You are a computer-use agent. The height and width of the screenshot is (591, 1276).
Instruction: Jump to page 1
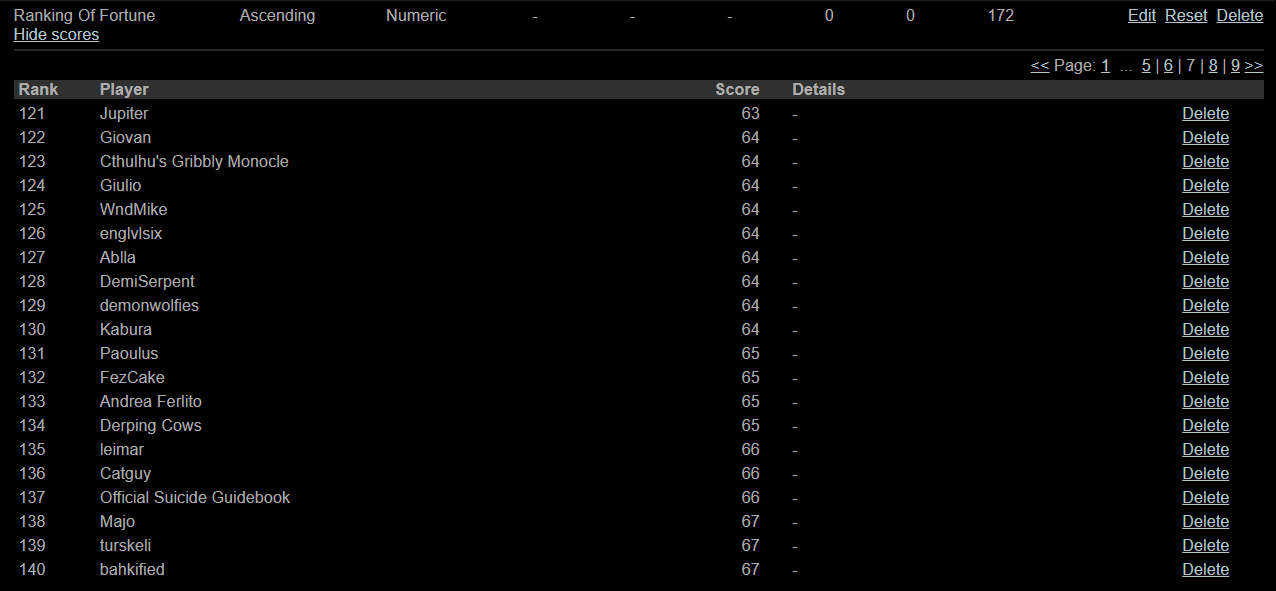coord(1105,66)
